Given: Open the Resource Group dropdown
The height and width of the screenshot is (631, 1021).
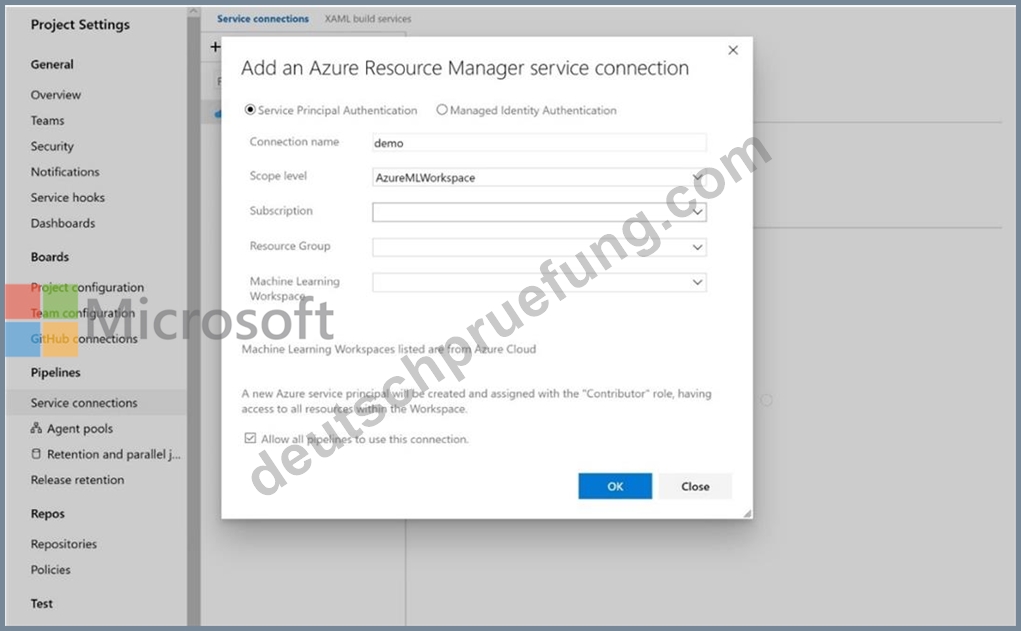Looking at the screenshot, I should point(539,247).
